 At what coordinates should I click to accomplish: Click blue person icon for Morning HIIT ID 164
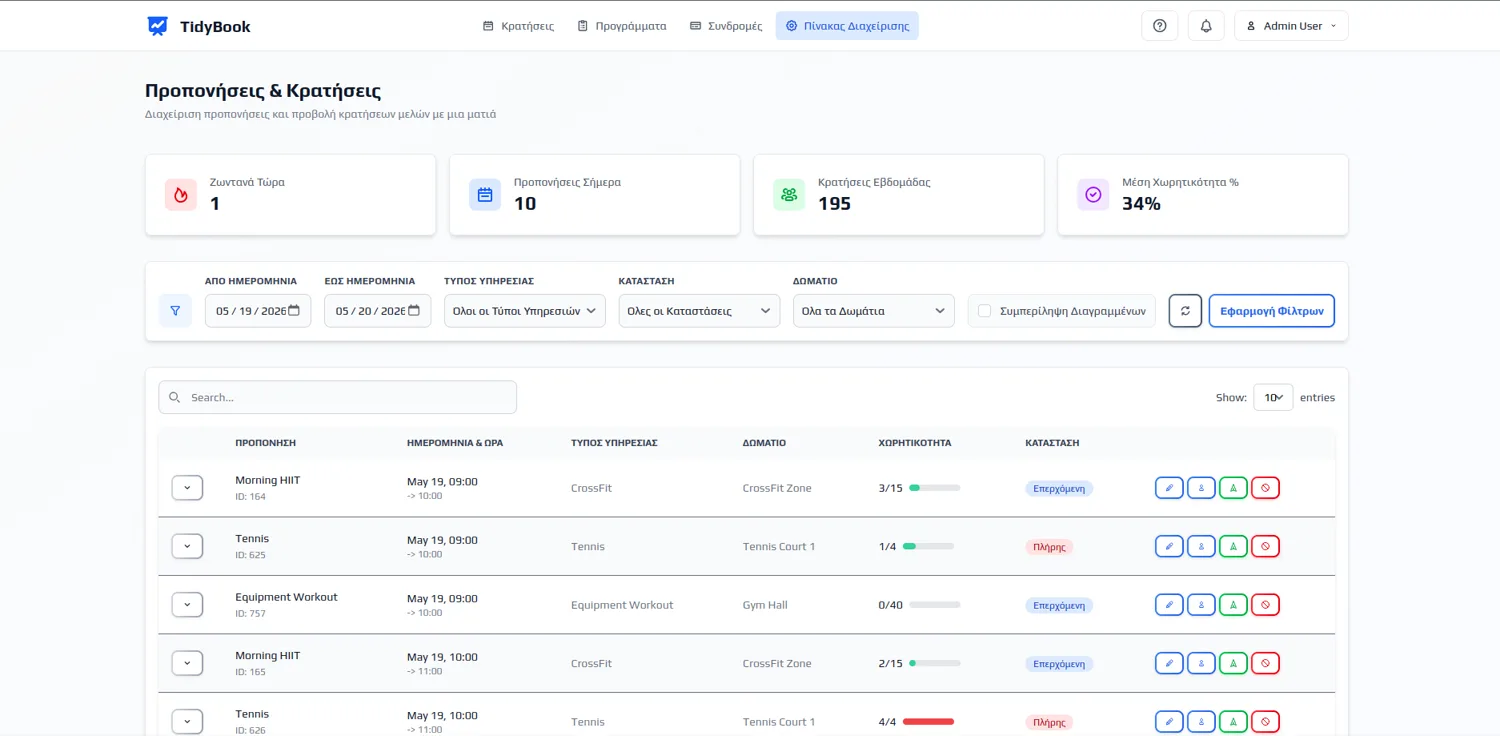pyautogui.click(x=1201, y=488)
